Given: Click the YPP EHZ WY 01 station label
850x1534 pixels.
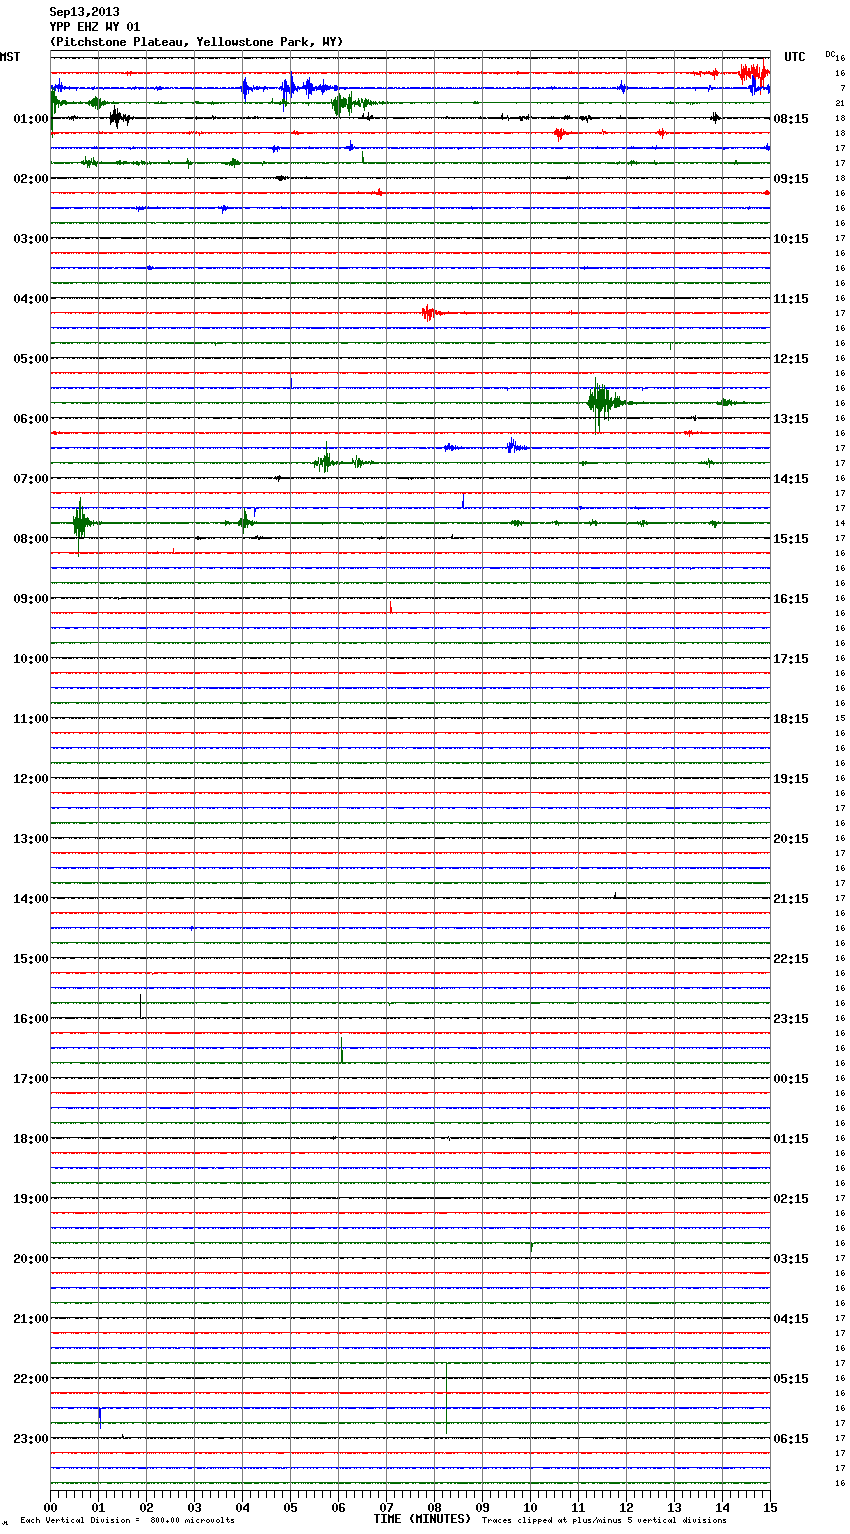Looking at the screenshot, I should pyautogui.click(x=95, y=27).
